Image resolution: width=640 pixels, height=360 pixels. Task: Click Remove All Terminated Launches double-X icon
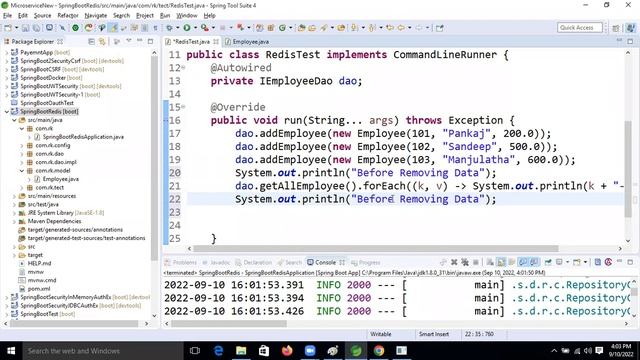(x=464, y=262)
